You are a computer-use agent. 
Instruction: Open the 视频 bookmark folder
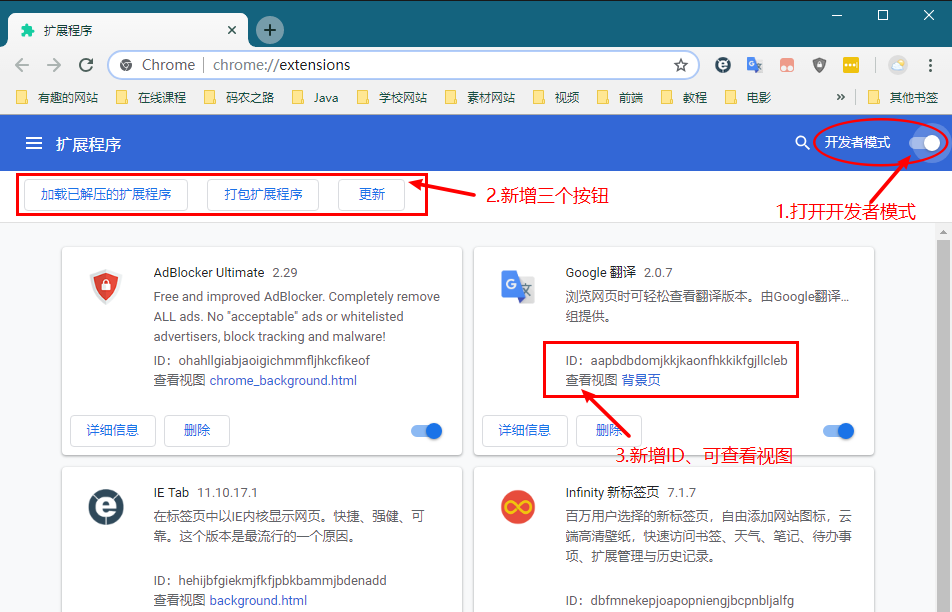(x=556, y=98)
